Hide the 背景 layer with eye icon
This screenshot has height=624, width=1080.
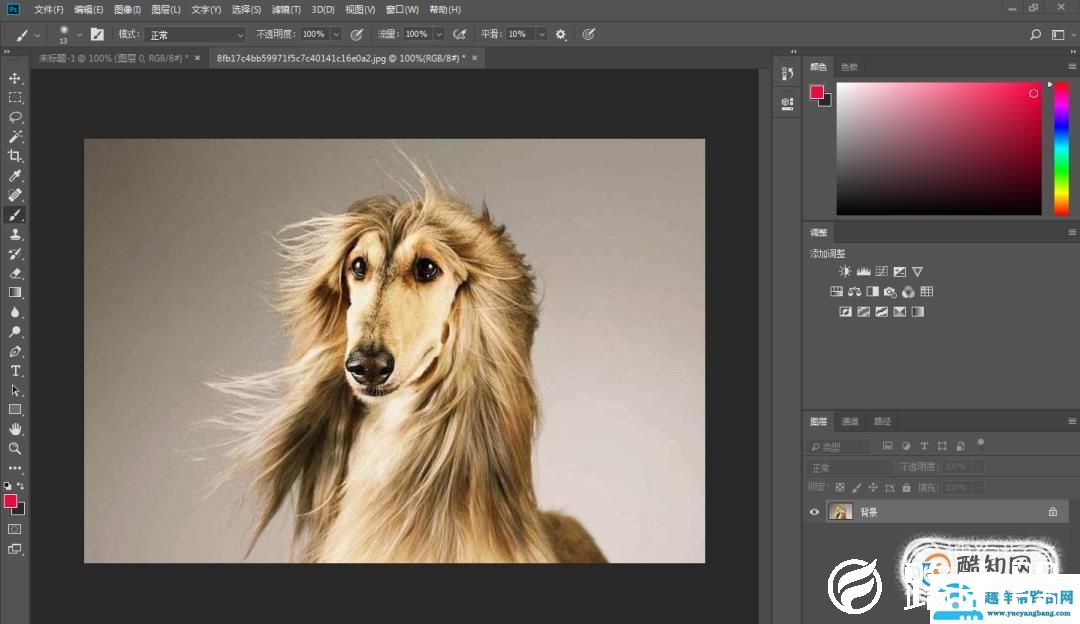pyautogui.click(x=814, y=512)
